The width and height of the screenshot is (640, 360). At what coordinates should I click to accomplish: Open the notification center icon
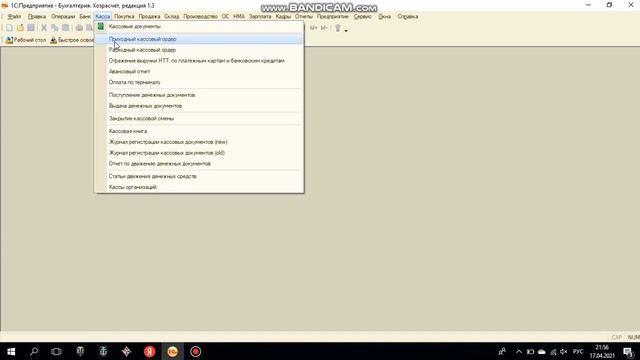pos(629,352)
